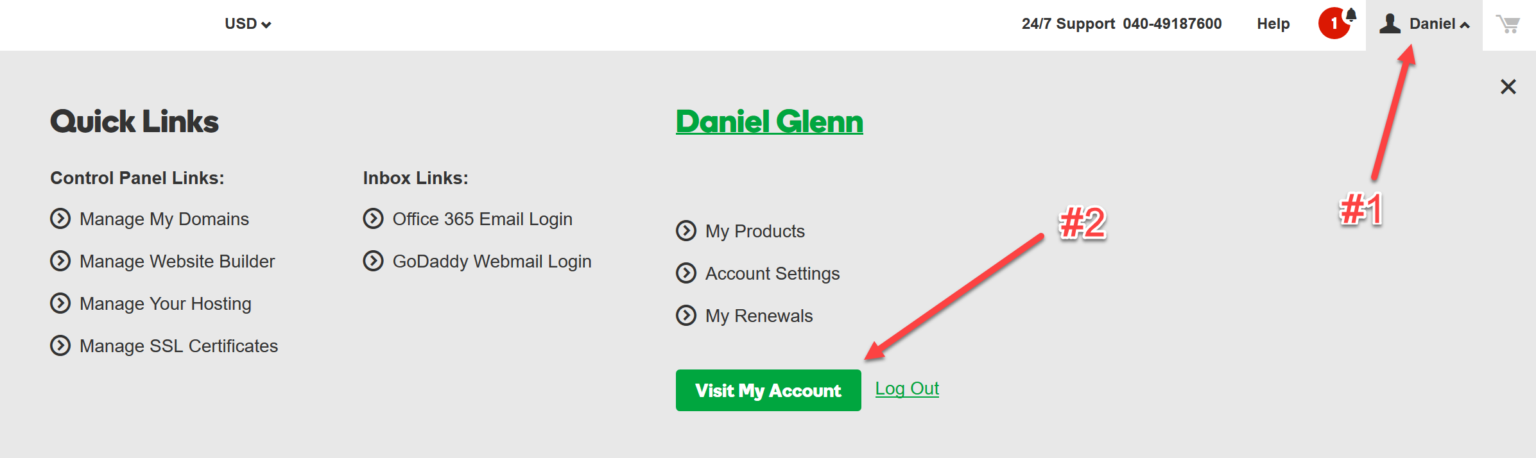Click arrow icon beside Office 365 Email Login
Image resolution: width=1536 pixels, height=458 pixels.
pos(373,218)
